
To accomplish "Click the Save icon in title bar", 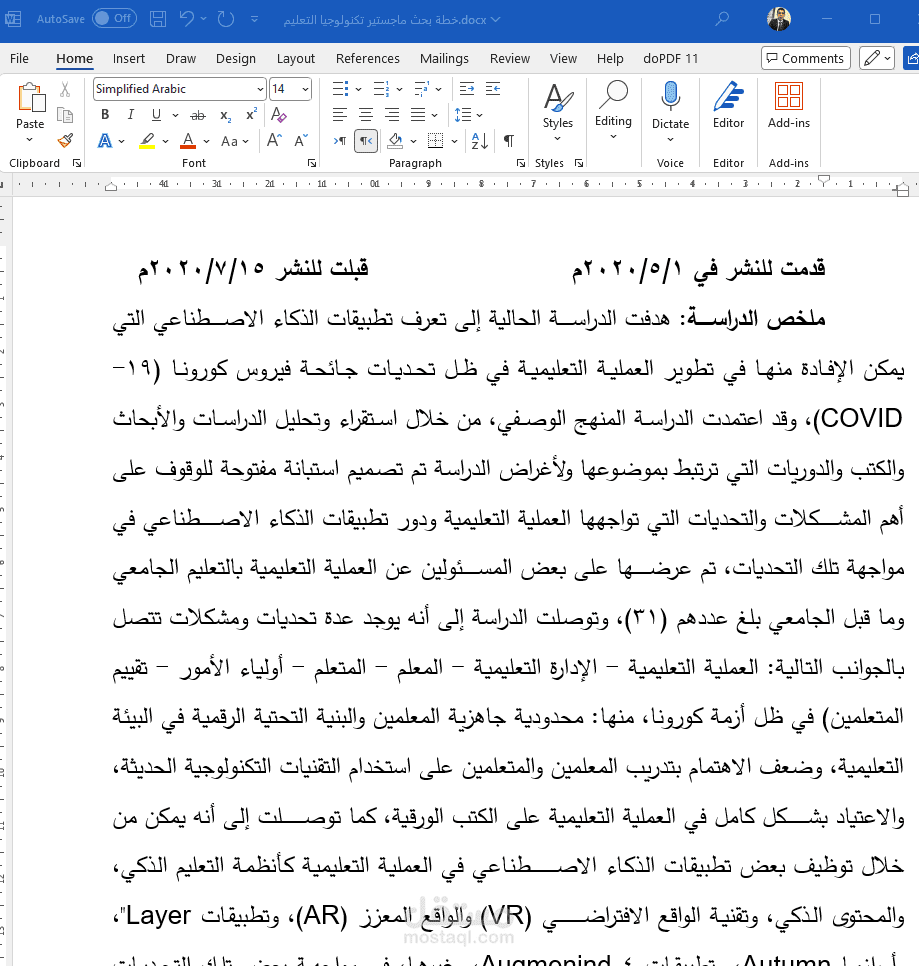I will click(158, 19).
